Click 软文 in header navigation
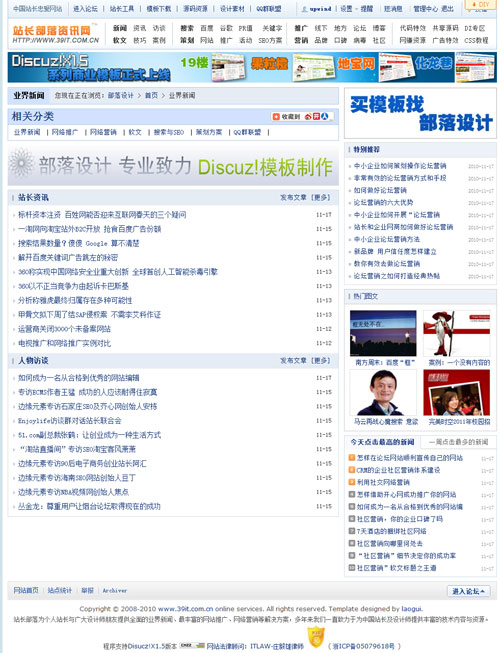The height and width of the screenshot is (653, 500). (x=119, y=40)
